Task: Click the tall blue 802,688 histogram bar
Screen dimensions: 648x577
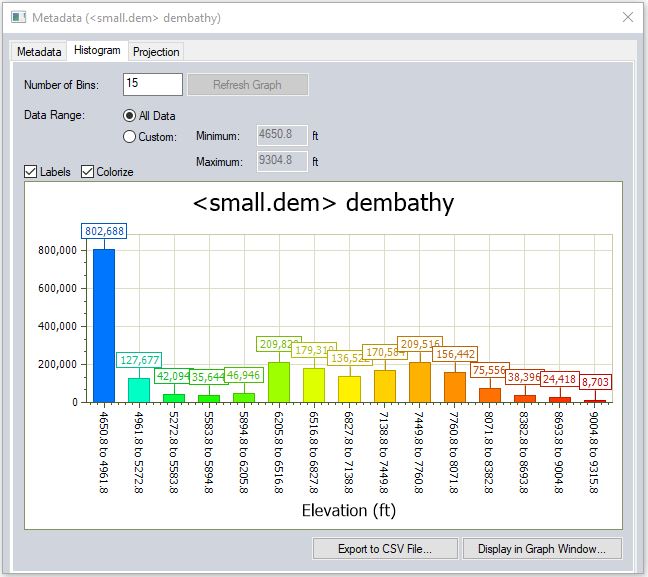Action: coord(104,325)
